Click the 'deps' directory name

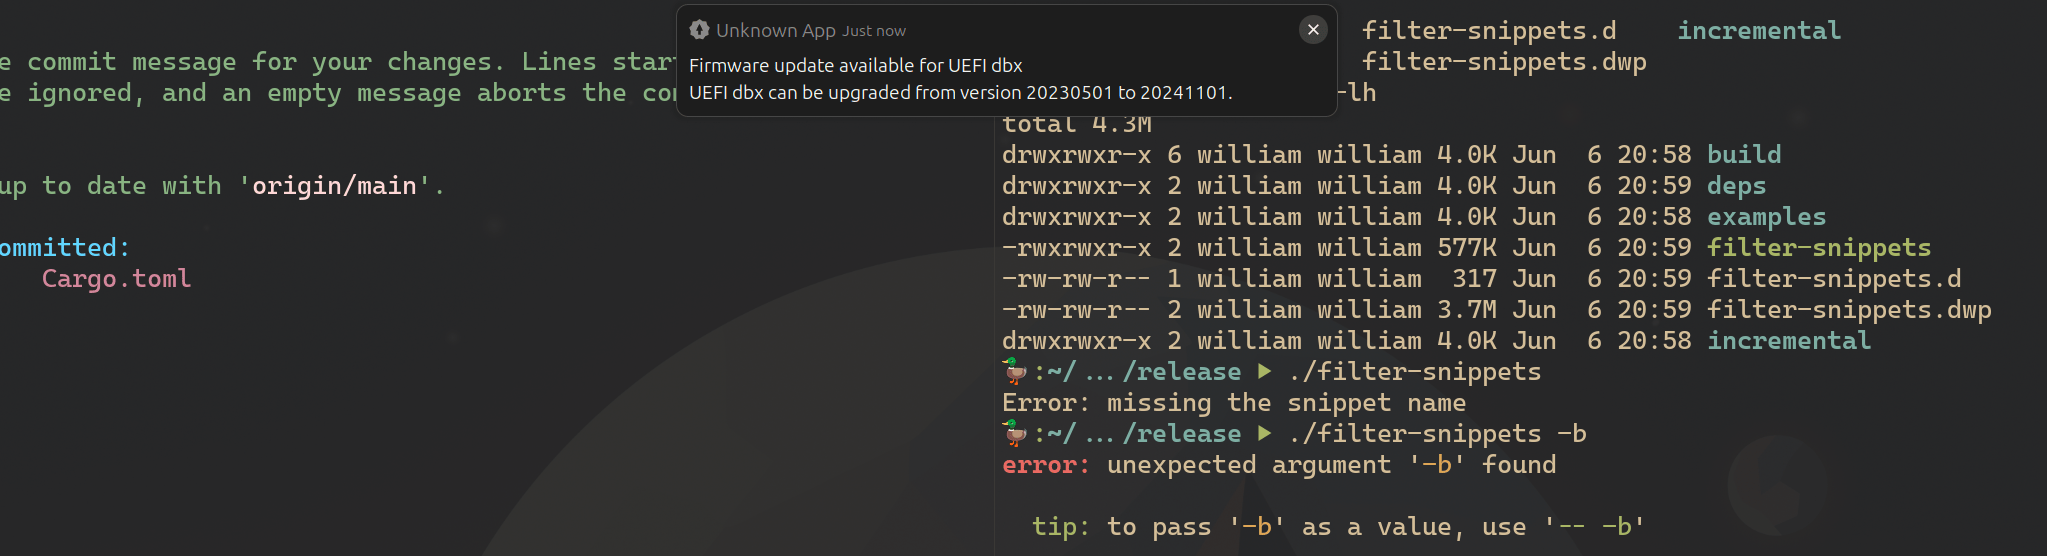point(1736,186)
